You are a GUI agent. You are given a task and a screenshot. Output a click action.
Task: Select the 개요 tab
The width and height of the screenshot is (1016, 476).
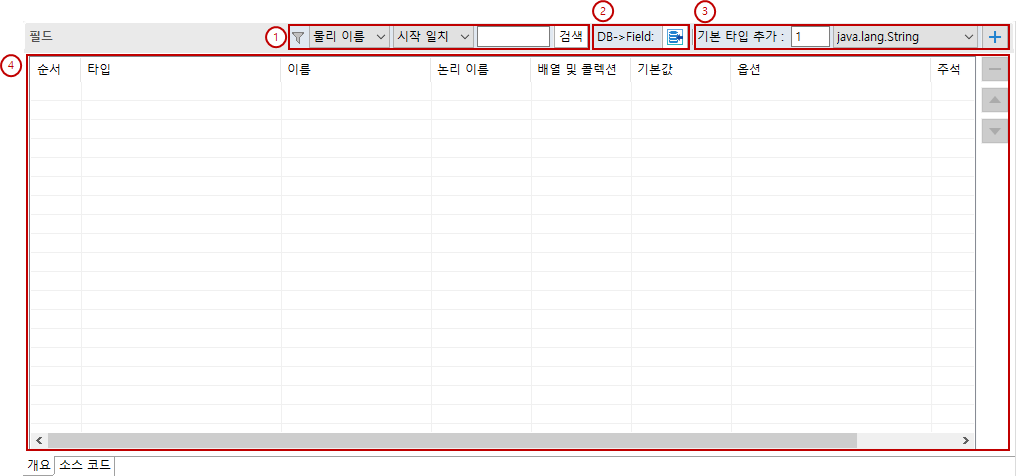(x=39, y=465)
